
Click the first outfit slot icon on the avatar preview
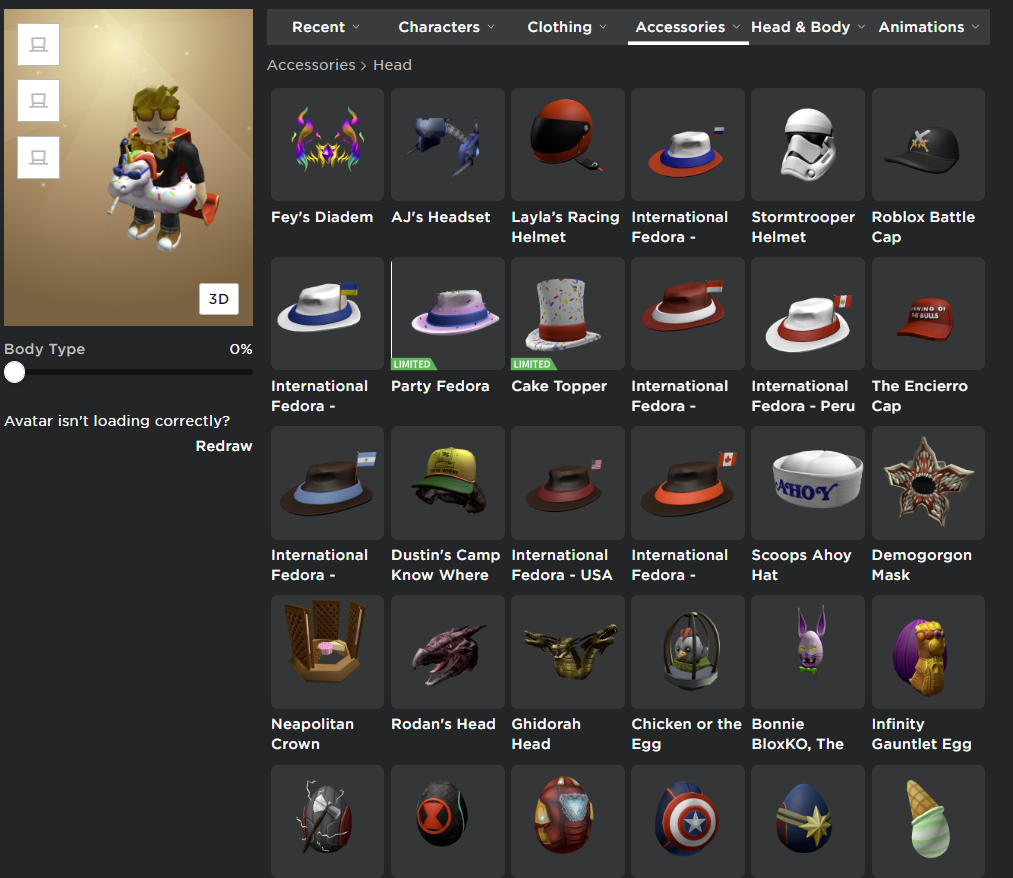pos(39,45)
